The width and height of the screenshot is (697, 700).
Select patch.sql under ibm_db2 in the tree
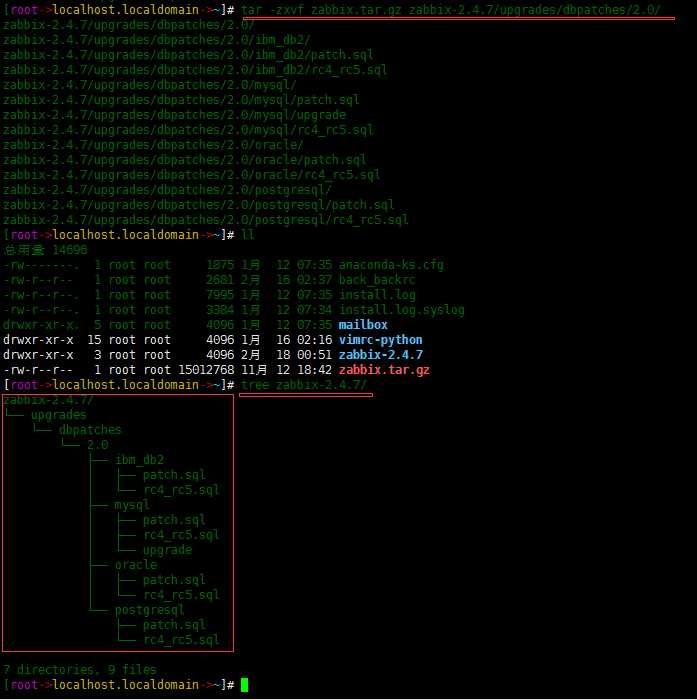pos(174,475)
